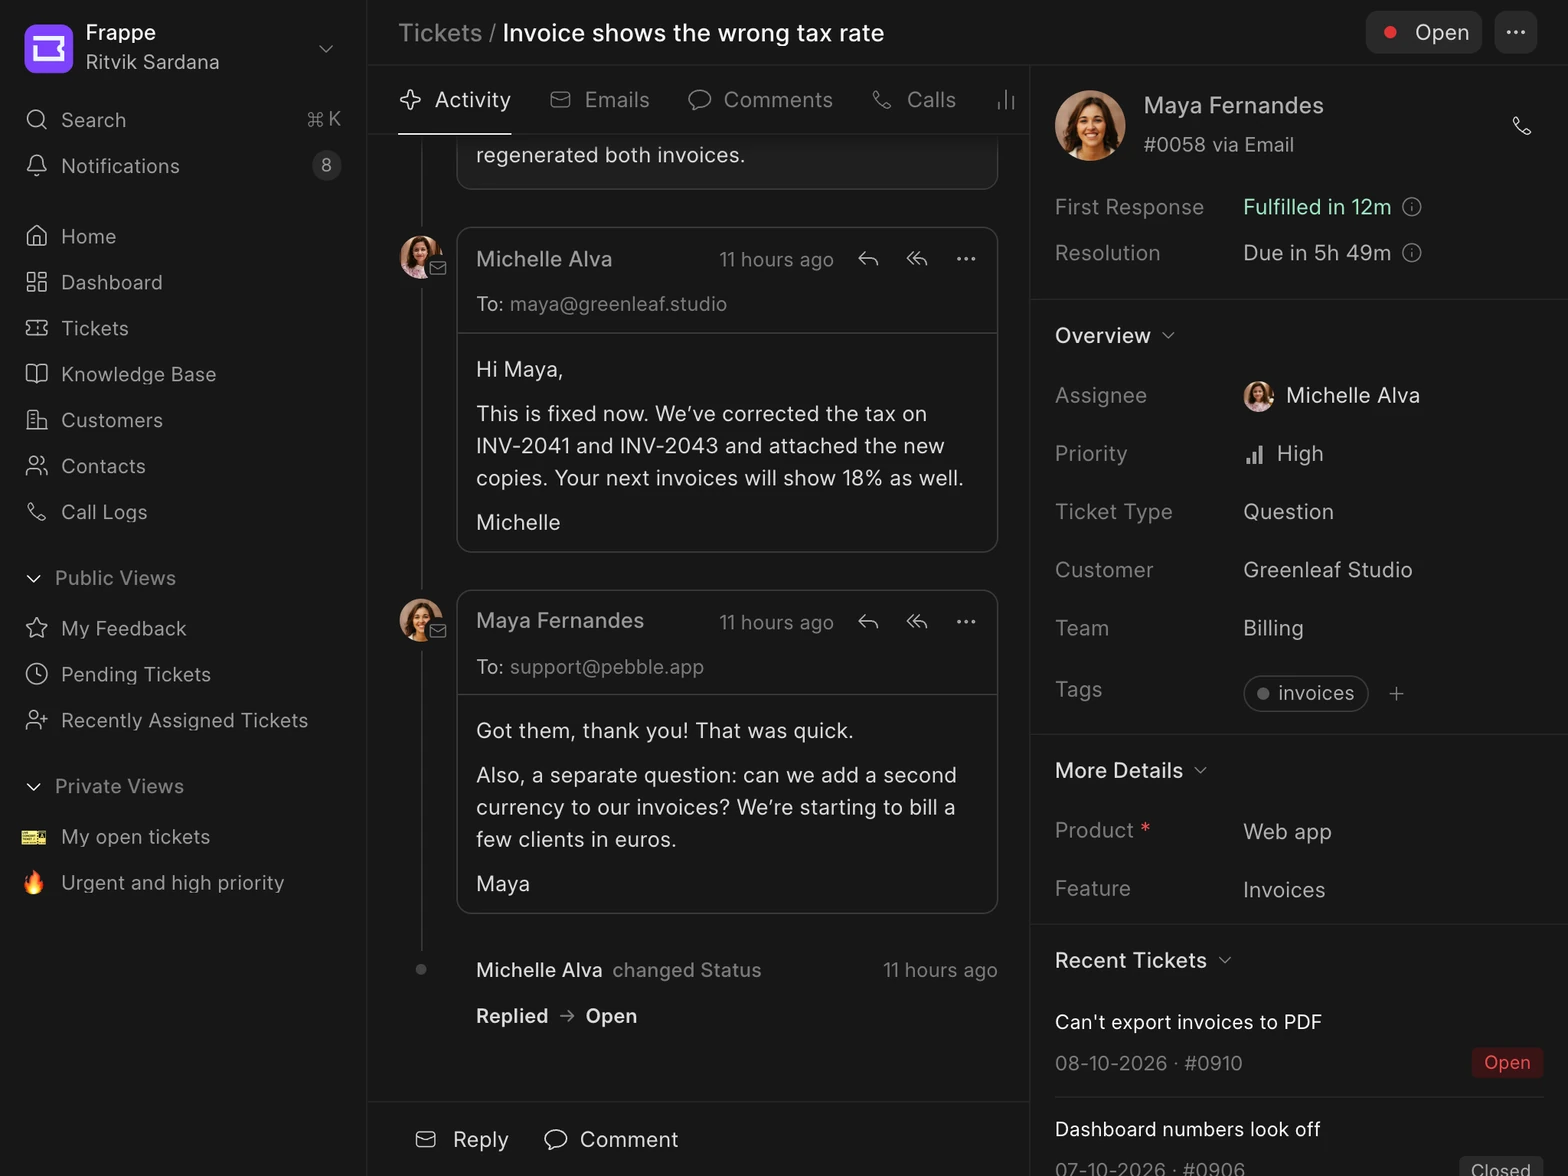Viewport: 1568px width, 1176px height.
Task: Click the Tickets breadcrumb link
Action: pos(440,33)
